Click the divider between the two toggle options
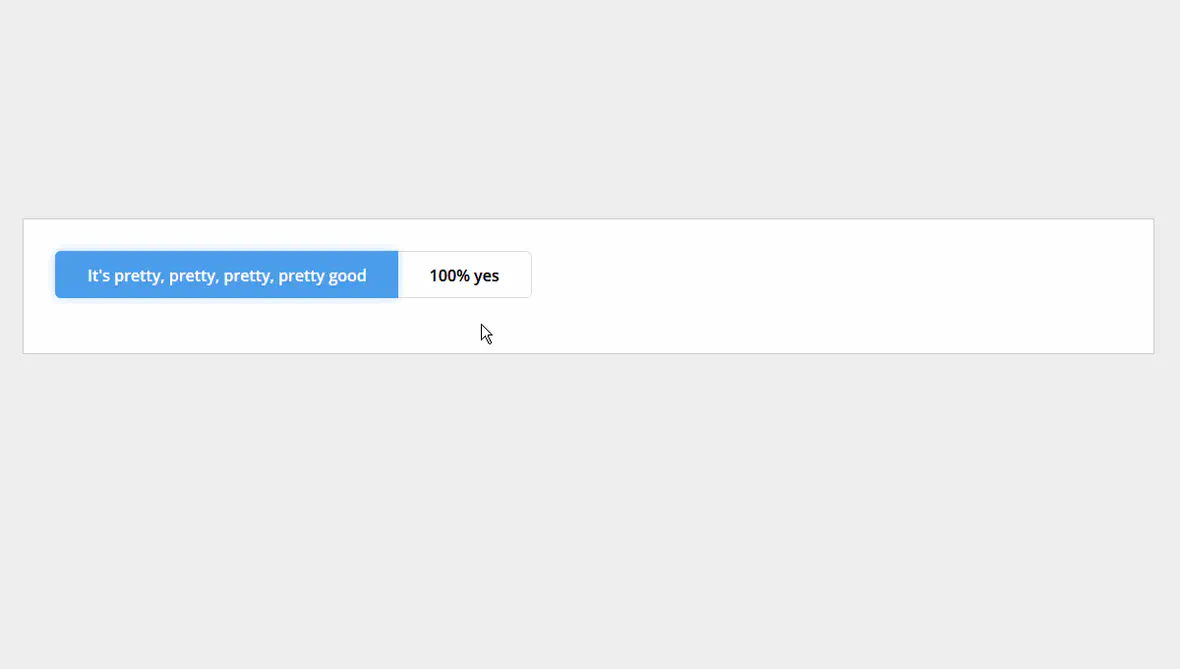This screenshot has width=1180, height=669. [398, 275]
